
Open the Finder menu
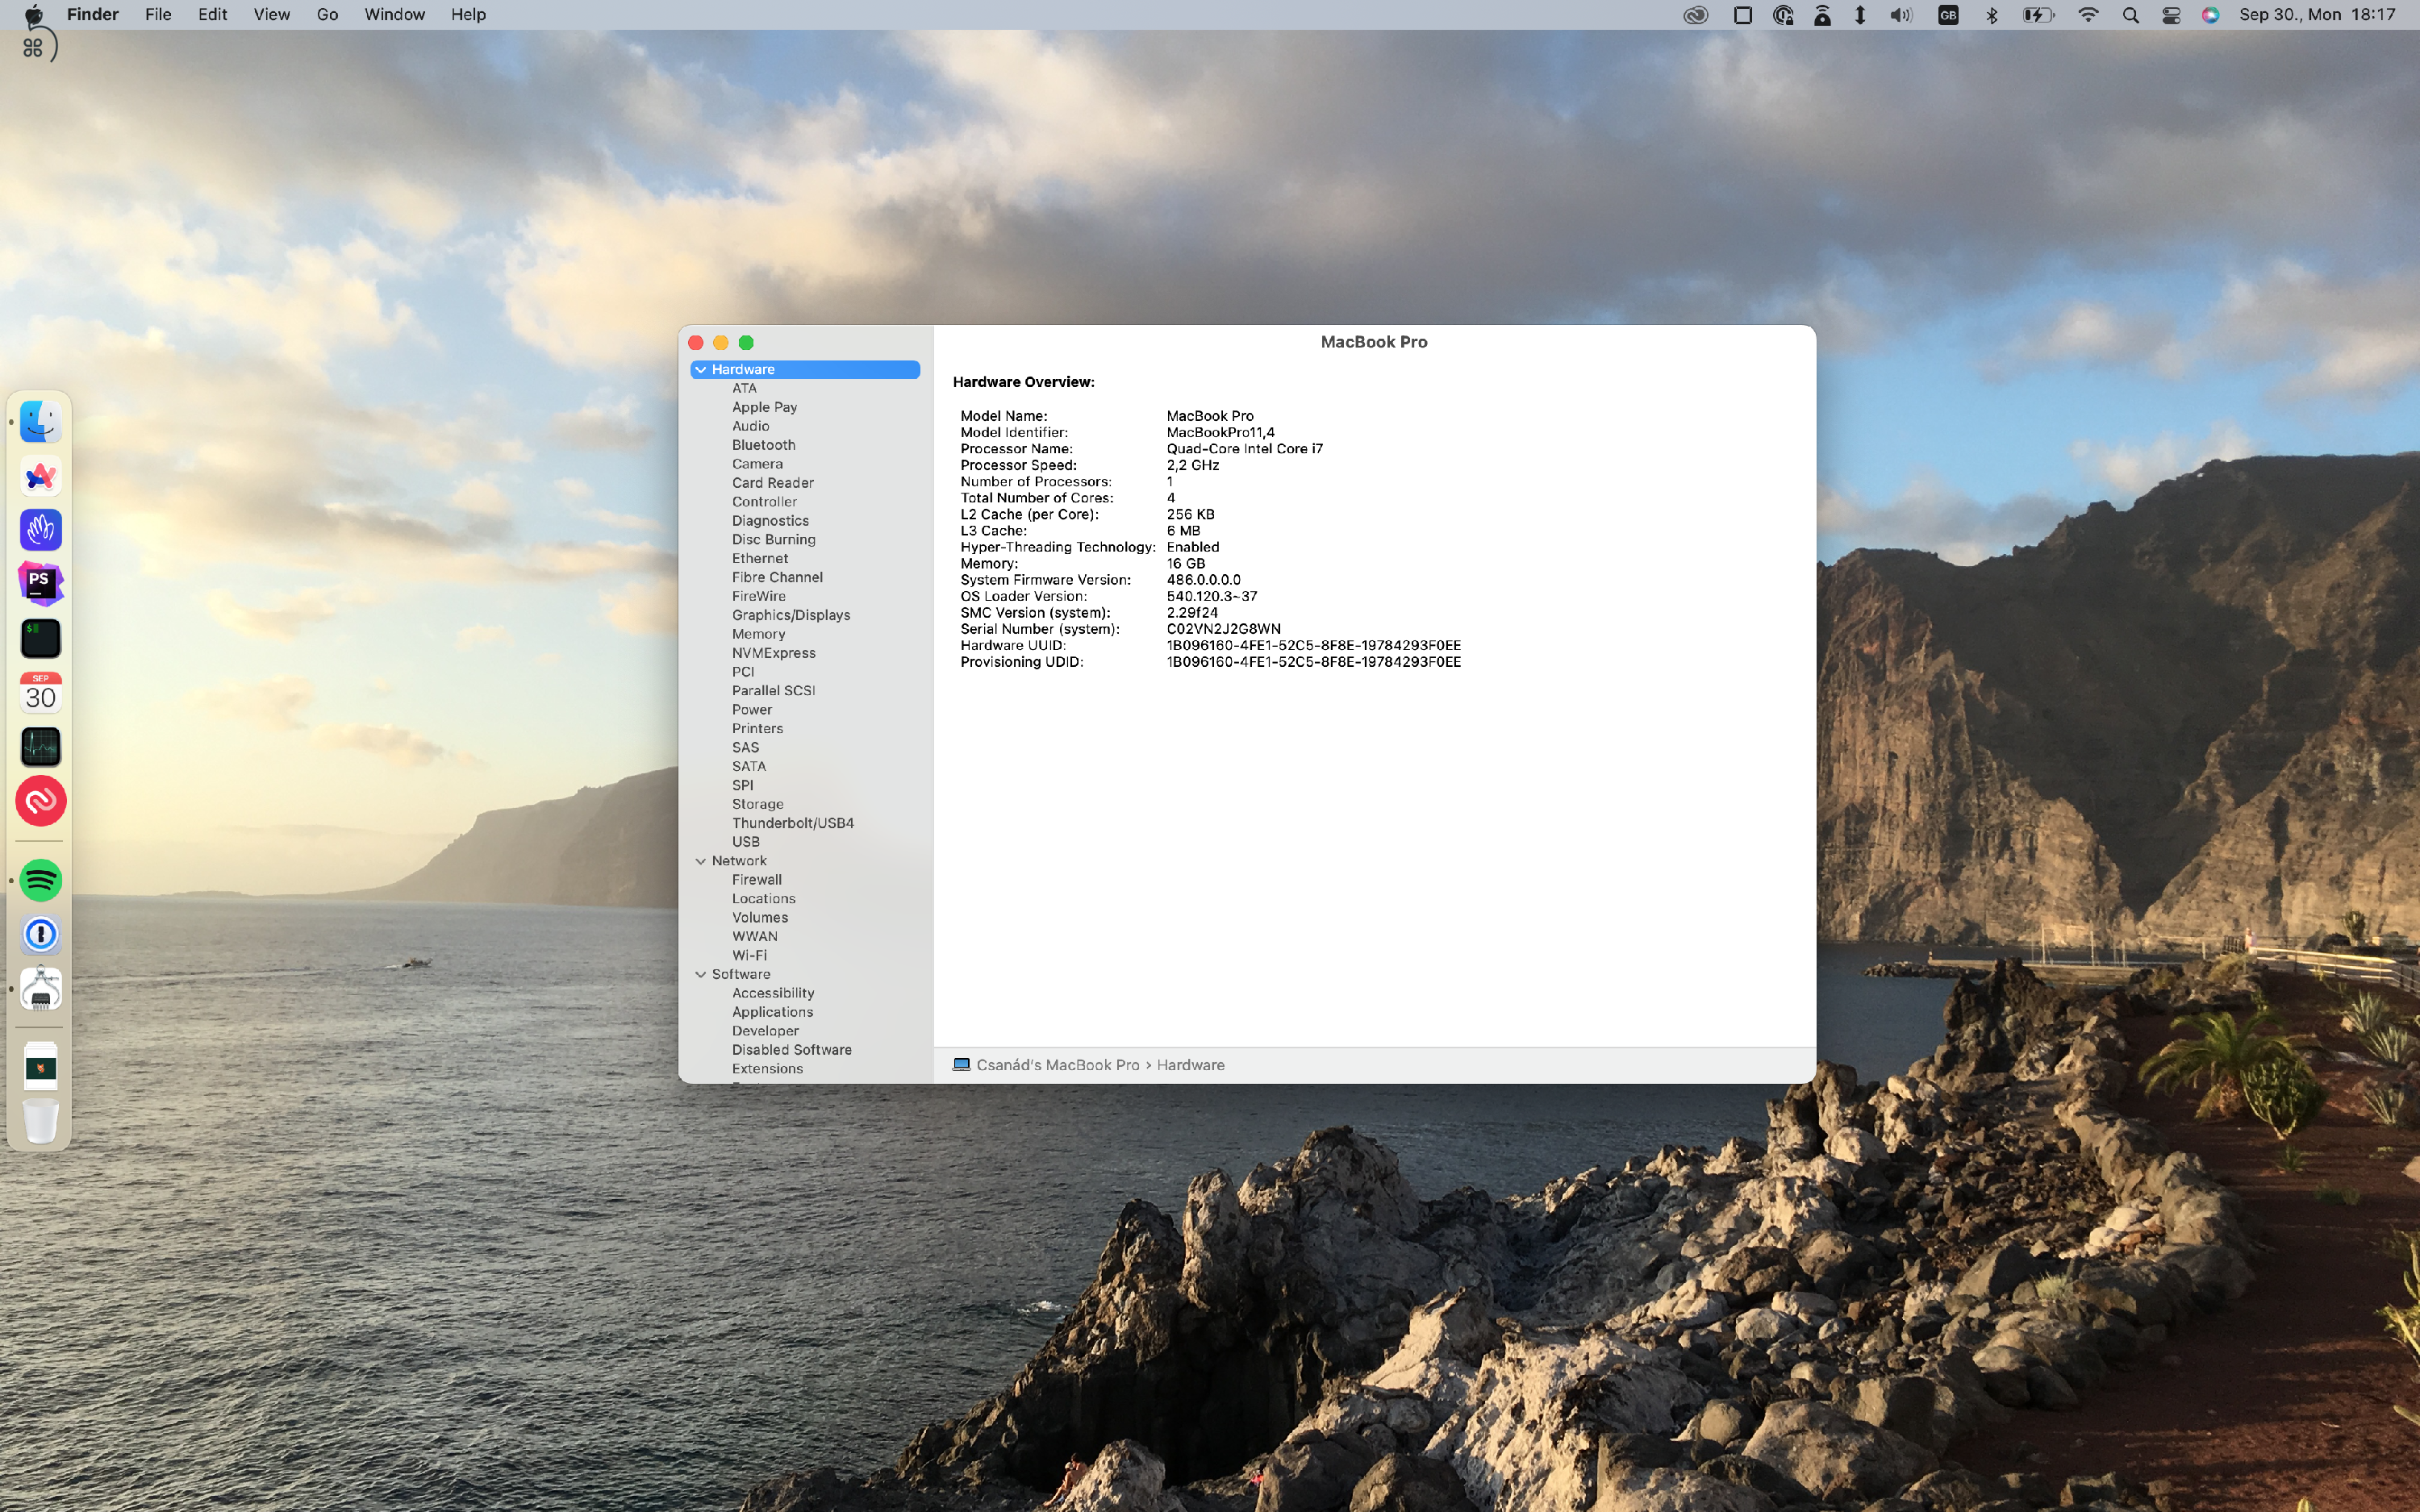93,14
